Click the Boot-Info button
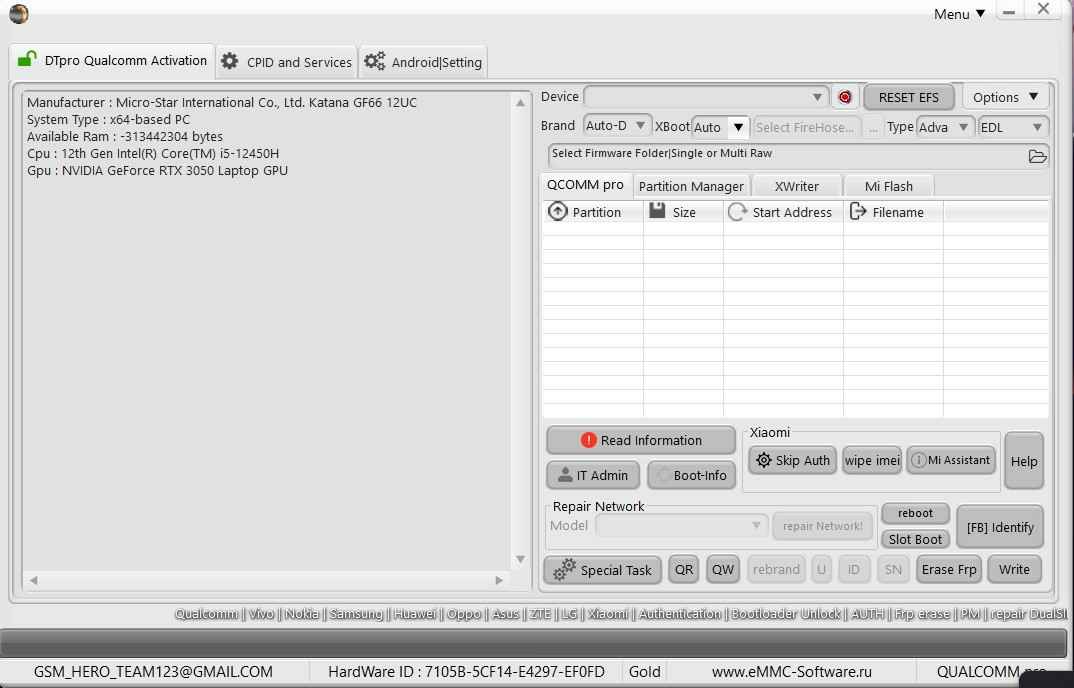The height and width of the screenshot is (688, 1074). pyautogui.click(x=691, y=475)
